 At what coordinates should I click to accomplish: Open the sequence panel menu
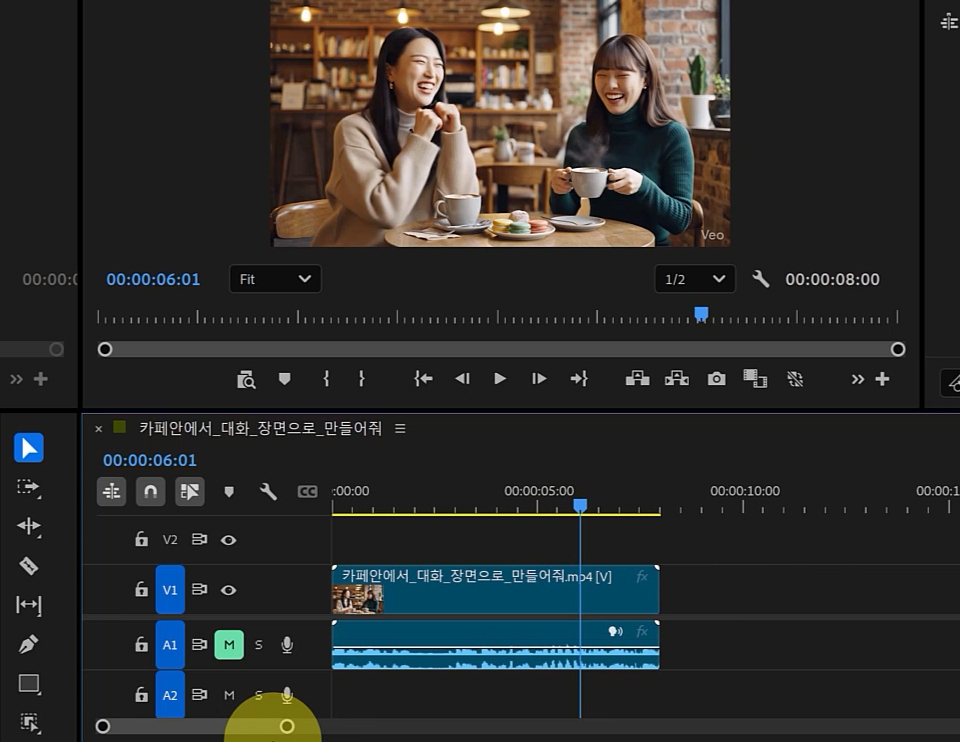[400, 429]
